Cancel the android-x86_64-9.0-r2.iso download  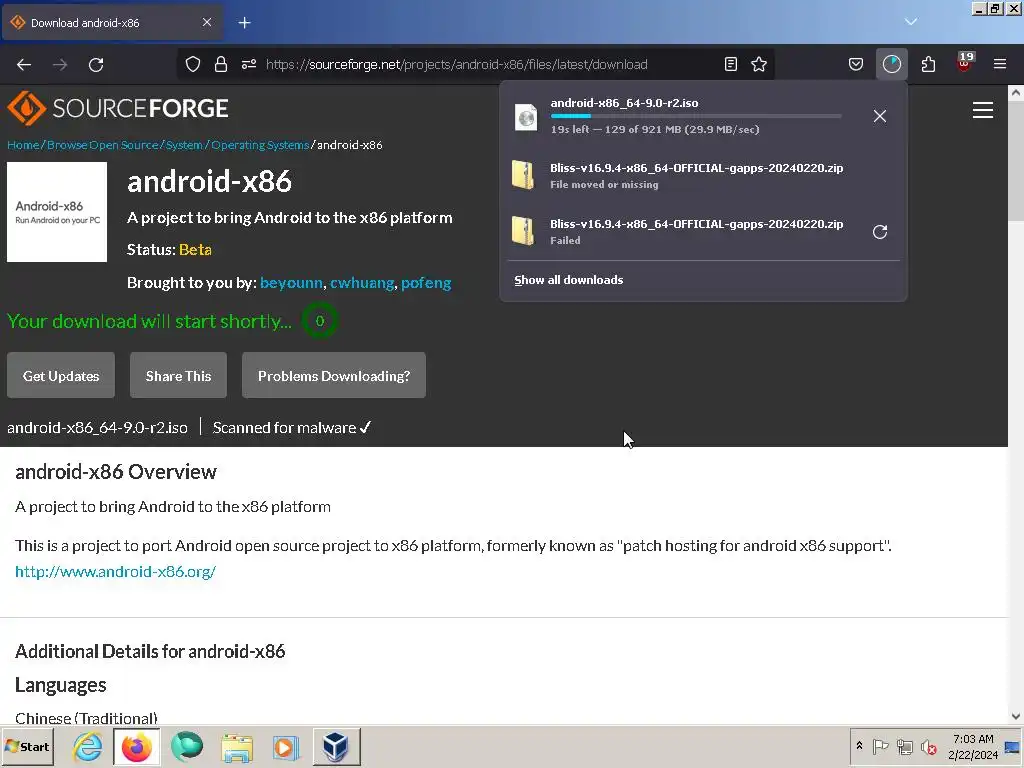(880, 116)
